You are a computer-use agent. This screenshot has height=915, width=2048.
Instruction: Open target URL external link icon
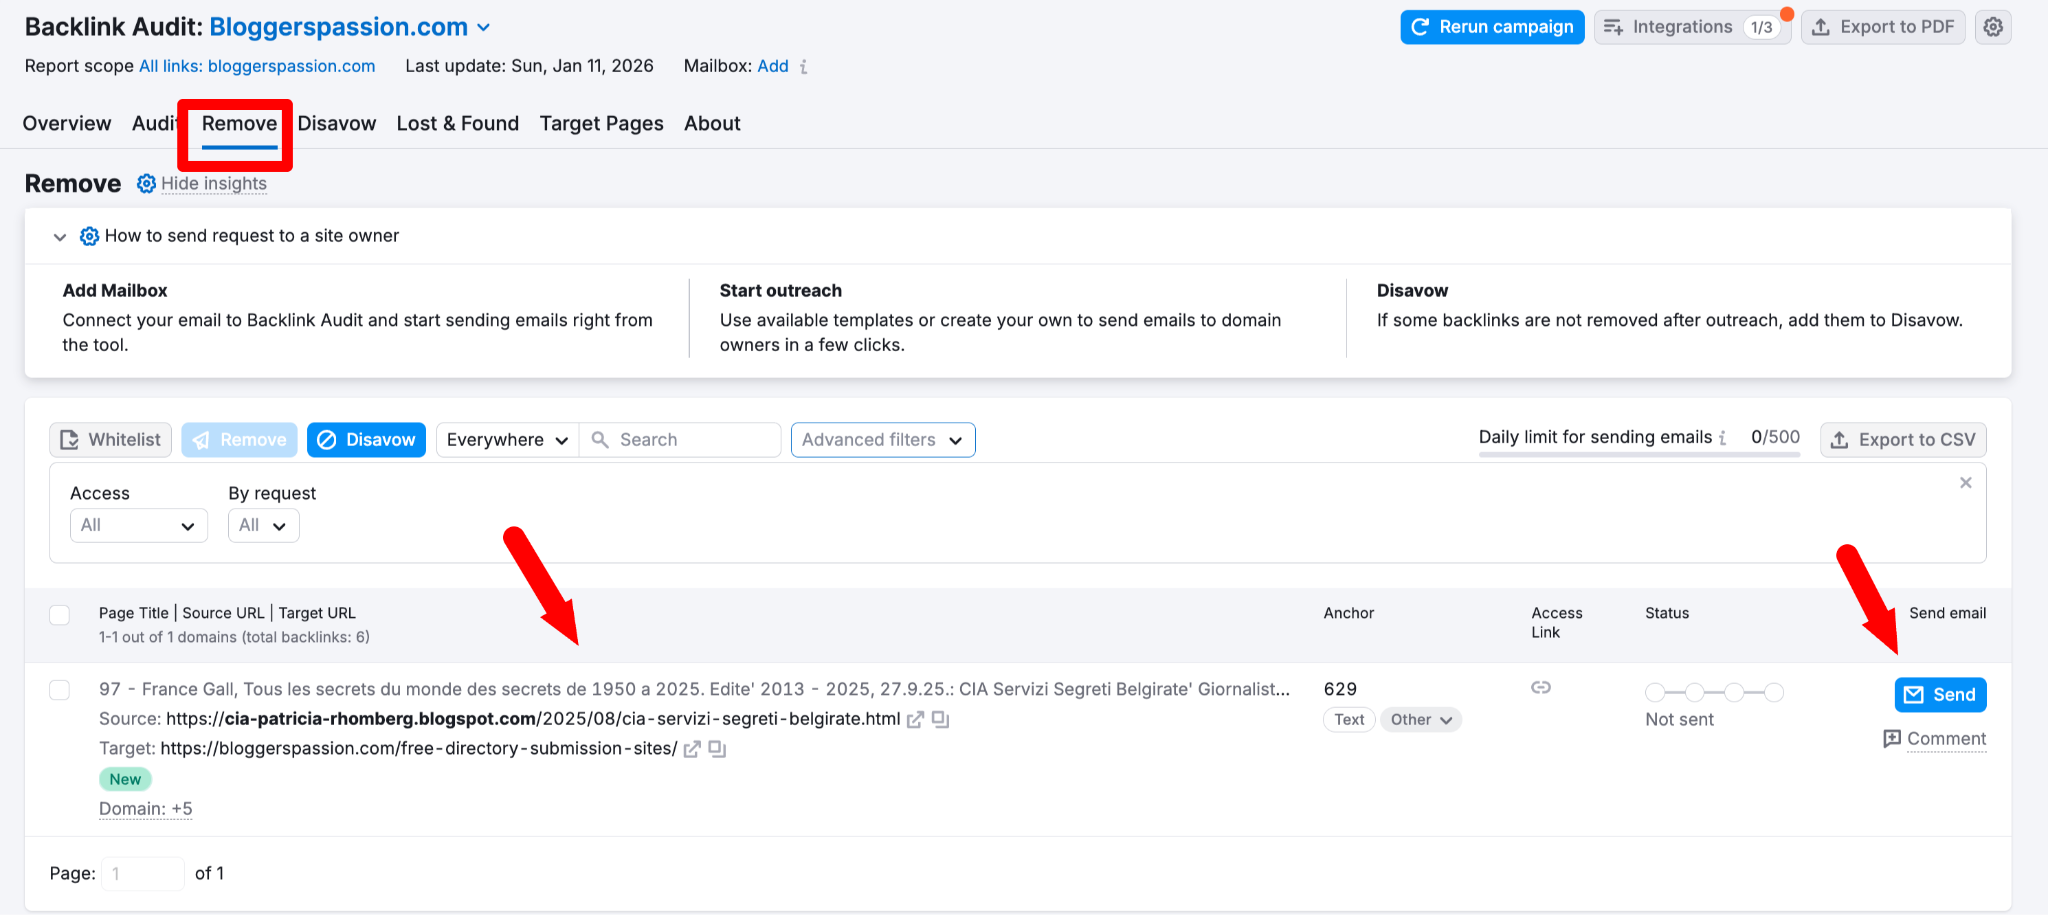(x=692, y=749)
